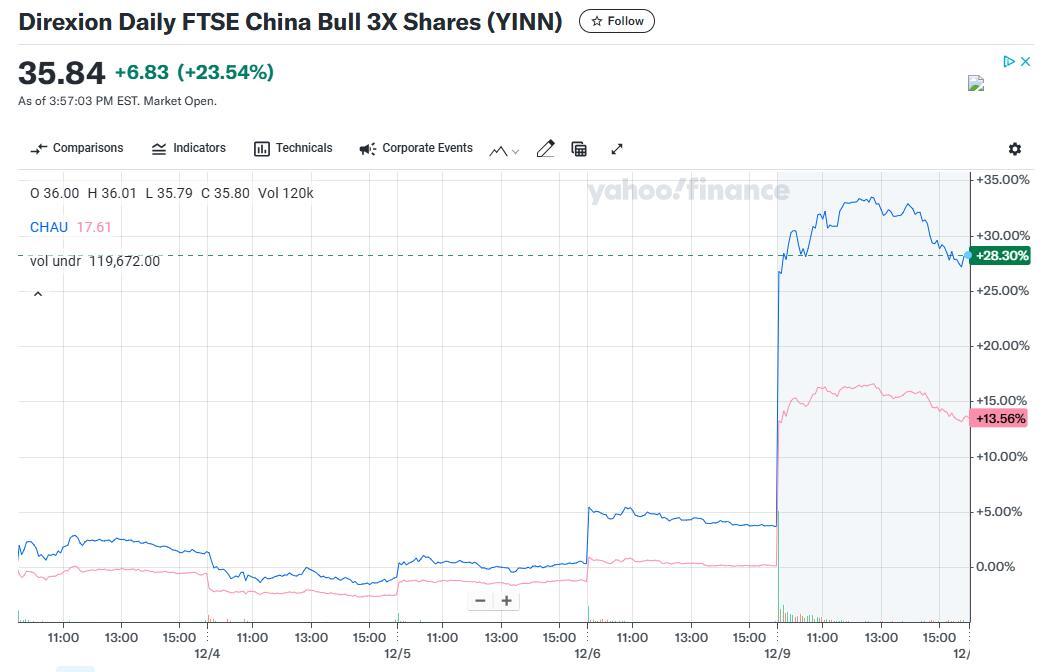Click the zoom out minus button
The image size is (1048, 672).
(481, 600)
